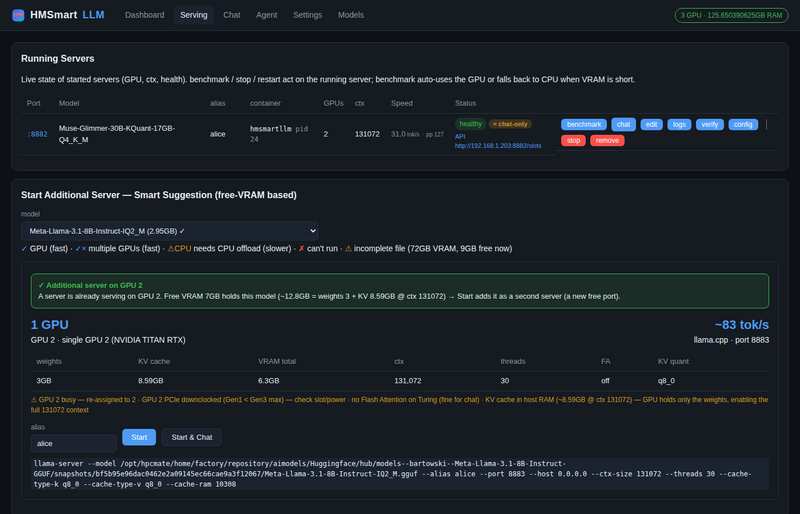The height and width of the screenshot is (514, 800).
Task: Click the KV quant value q8_0
Action: [x=666, y=381]
